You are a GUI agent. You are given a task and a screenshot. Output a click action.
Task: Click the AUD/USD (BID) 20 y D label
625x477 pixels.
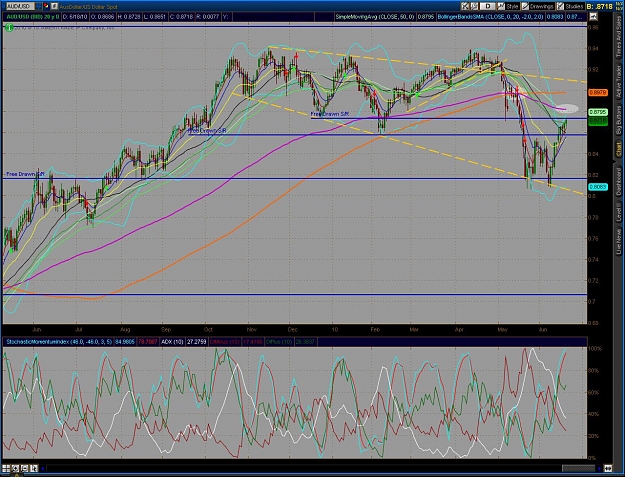coord(32,17)
